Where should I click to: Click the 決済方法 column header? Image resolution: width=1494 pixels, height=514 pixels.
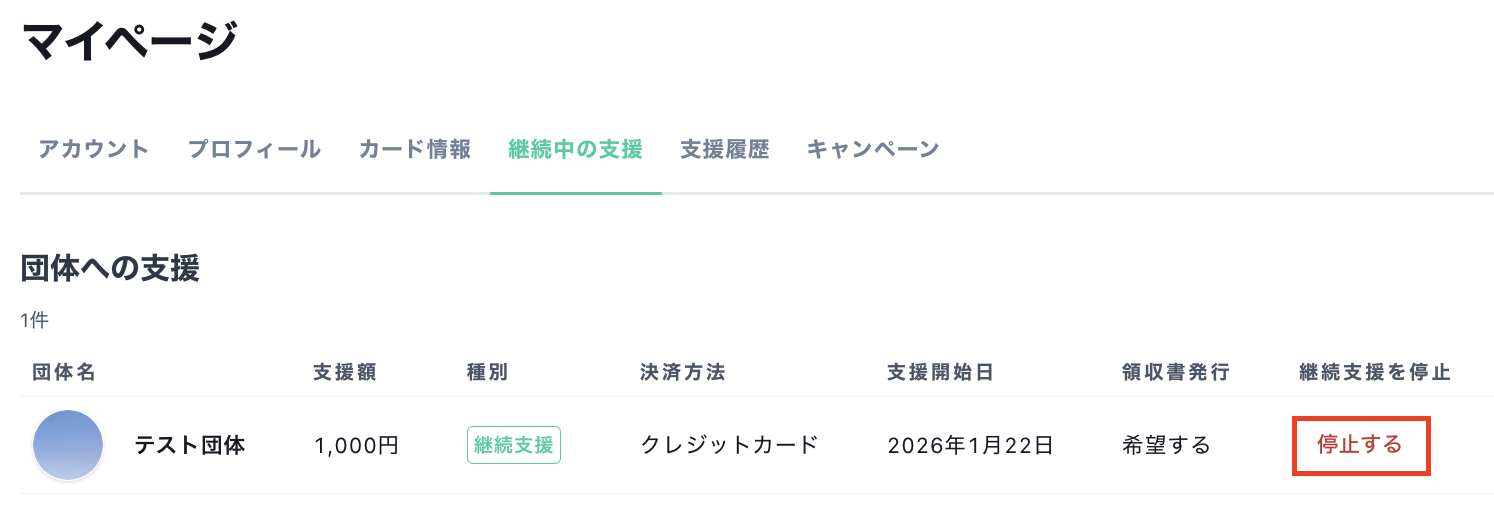click(683, 373)
